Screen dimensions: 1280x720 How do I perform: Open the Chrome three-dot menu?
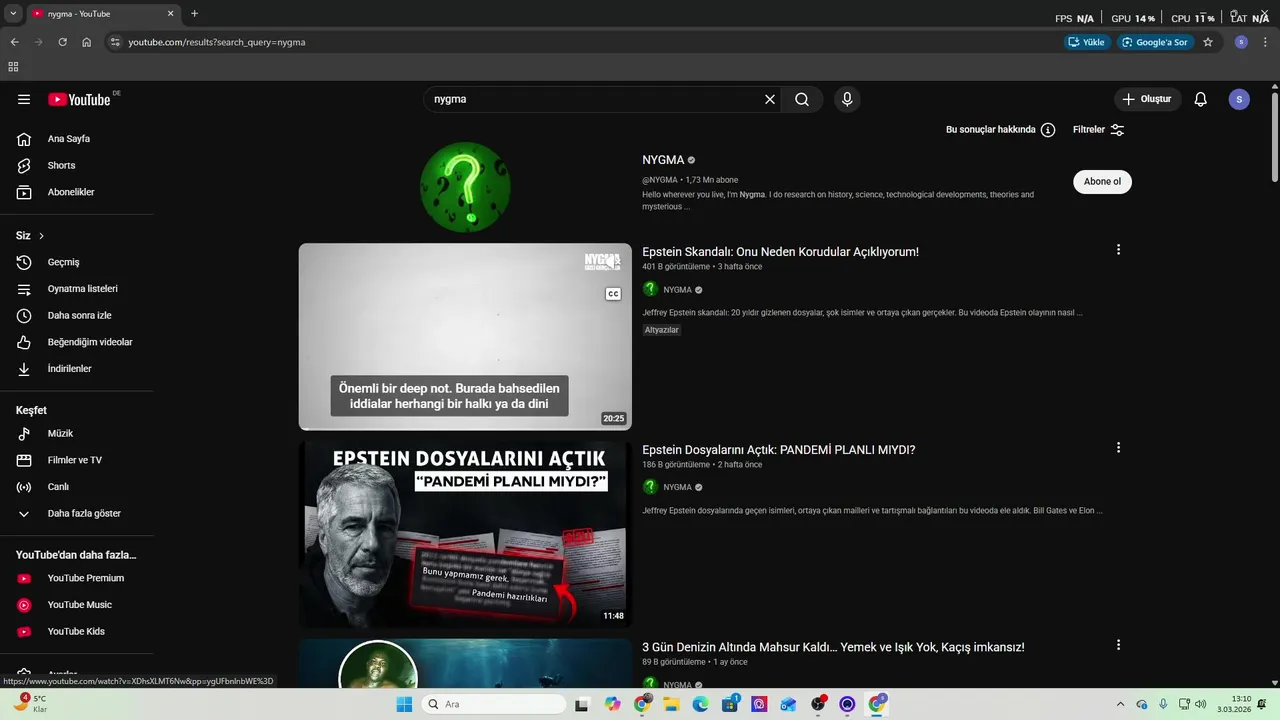pyautogui.click(x=1266, y=42)
